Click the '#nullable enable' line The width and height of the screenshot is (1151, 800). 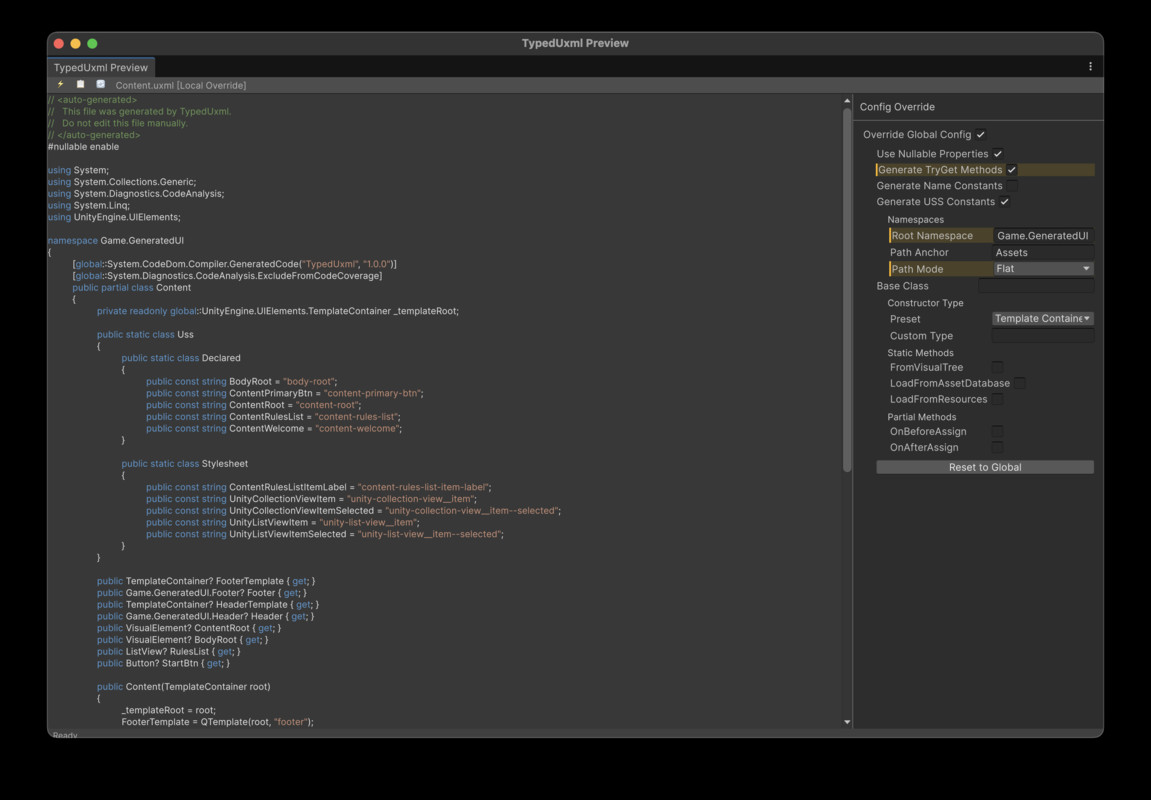pyautogui.click(x=83, y=147)
